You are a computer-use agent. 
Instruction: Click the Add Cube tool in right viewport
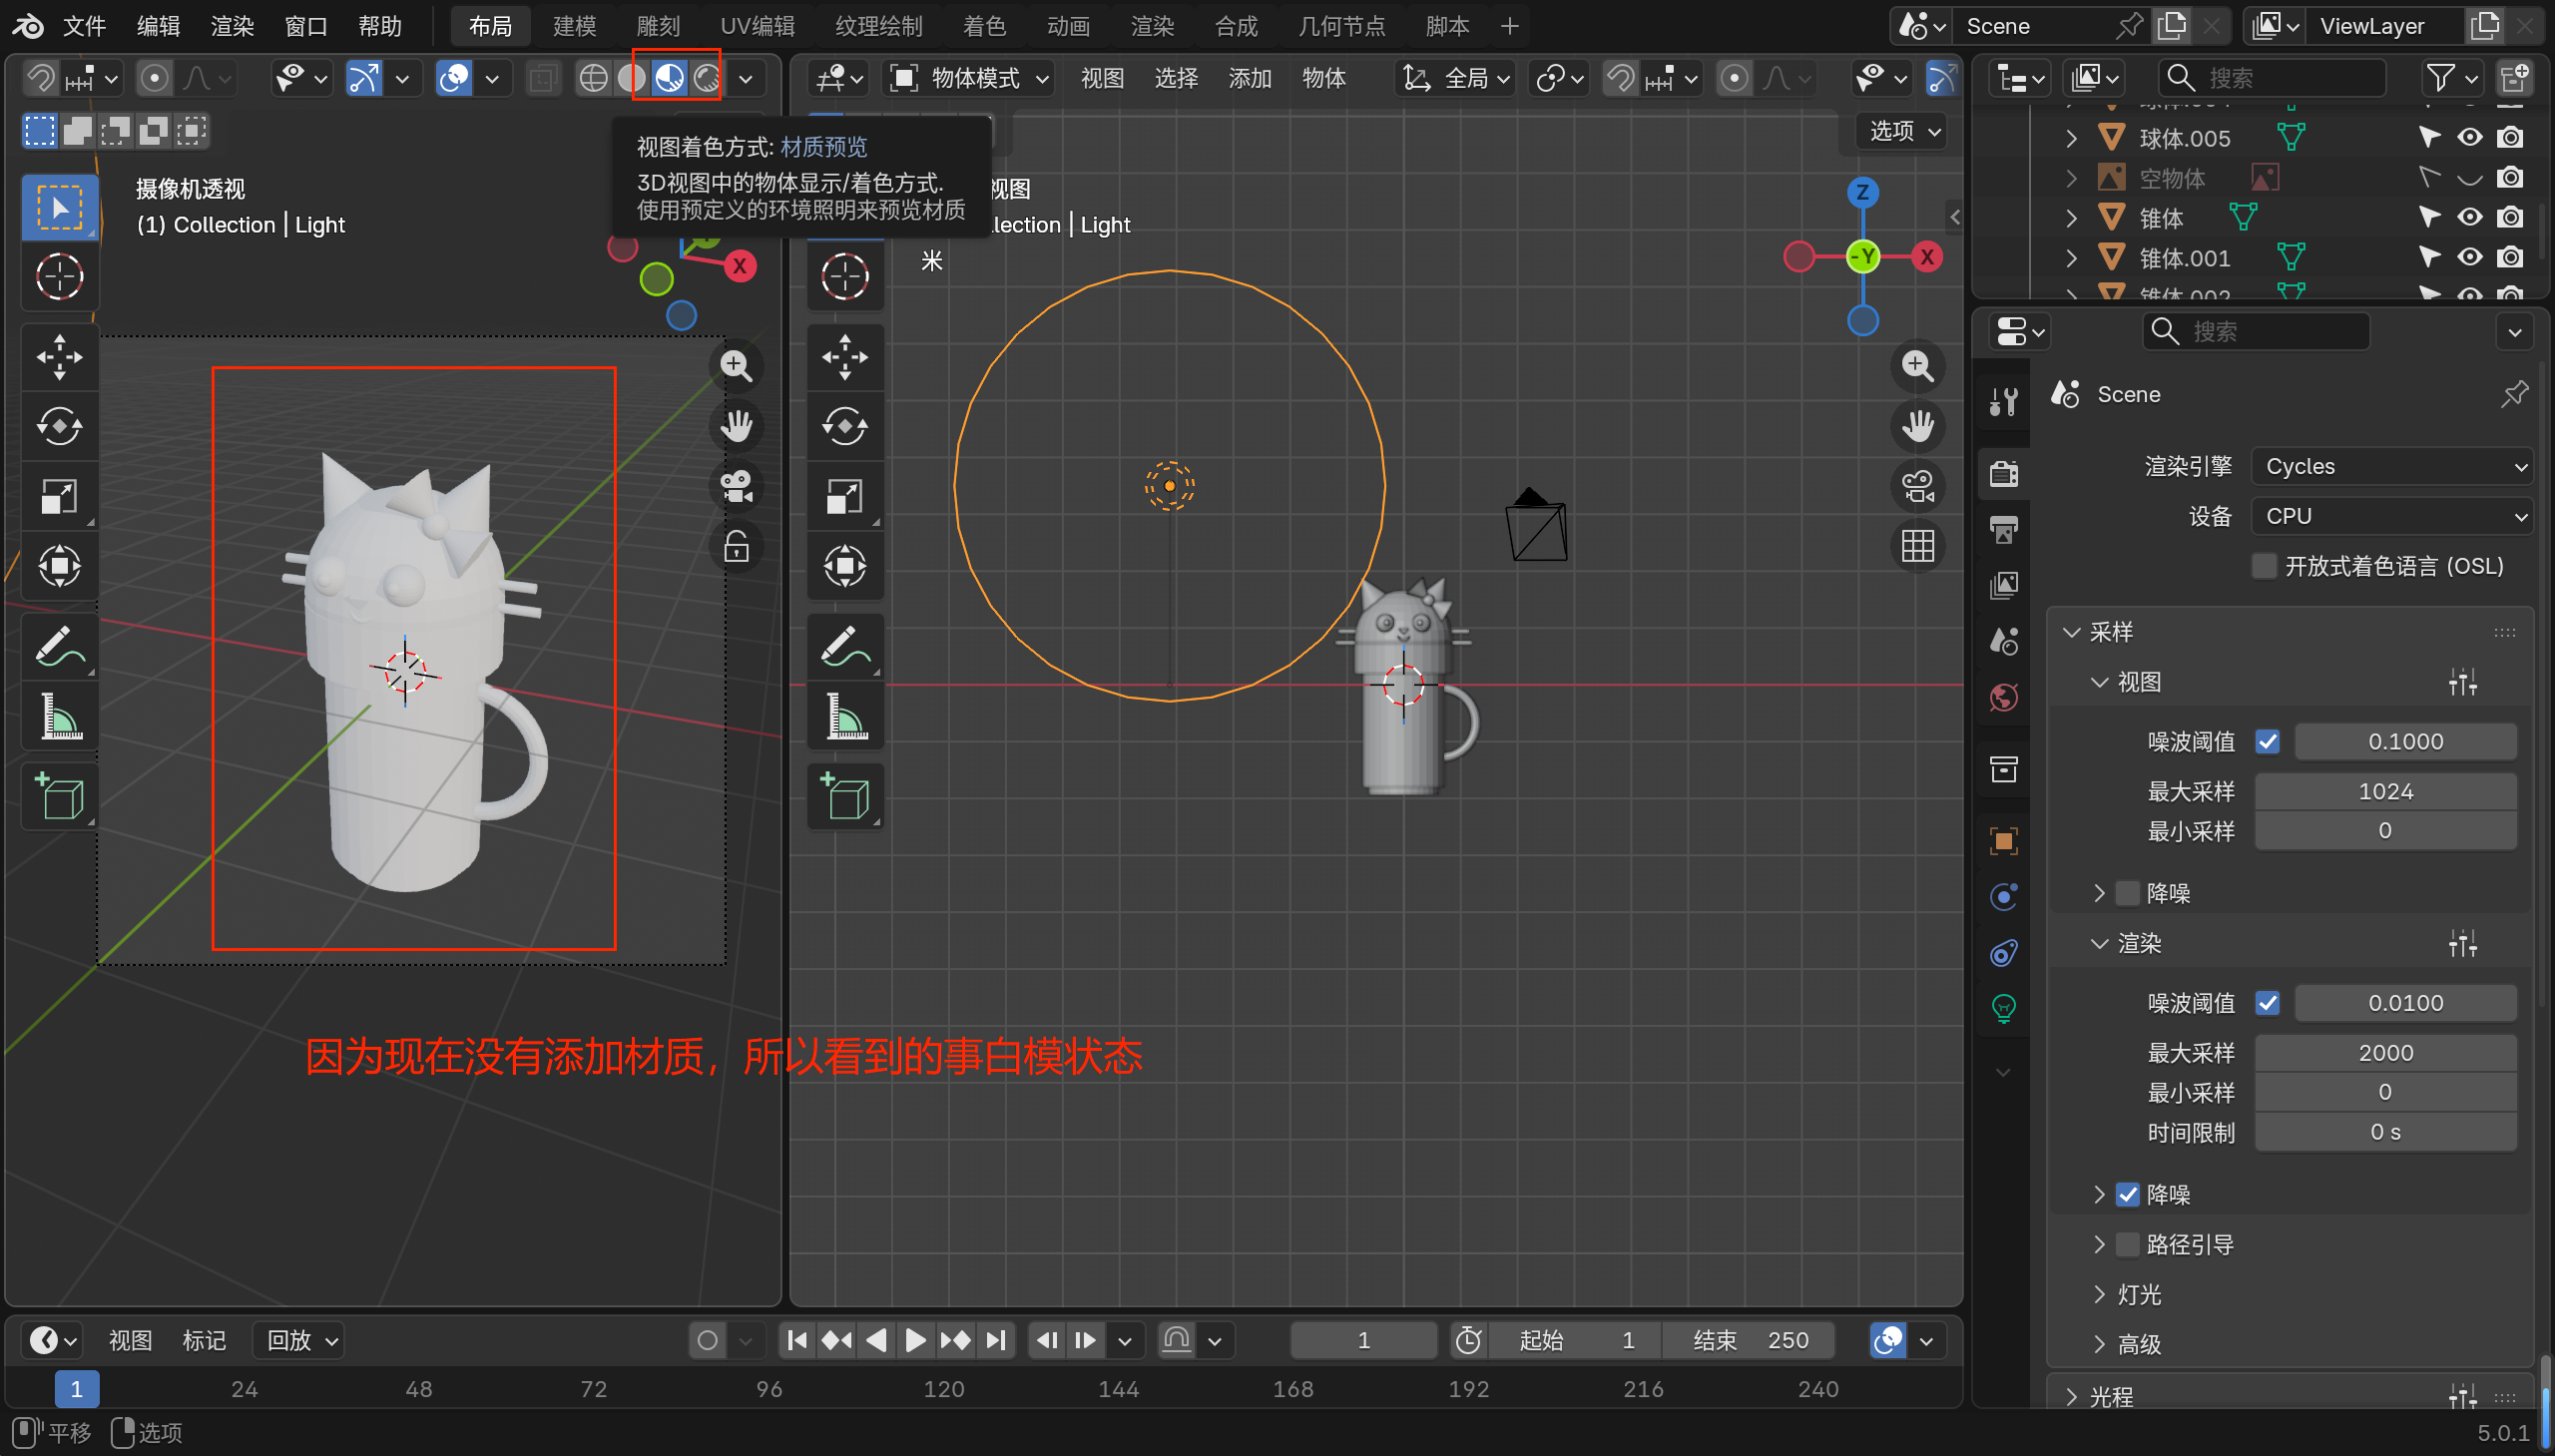pyautogui.click(x=845, y=797)
